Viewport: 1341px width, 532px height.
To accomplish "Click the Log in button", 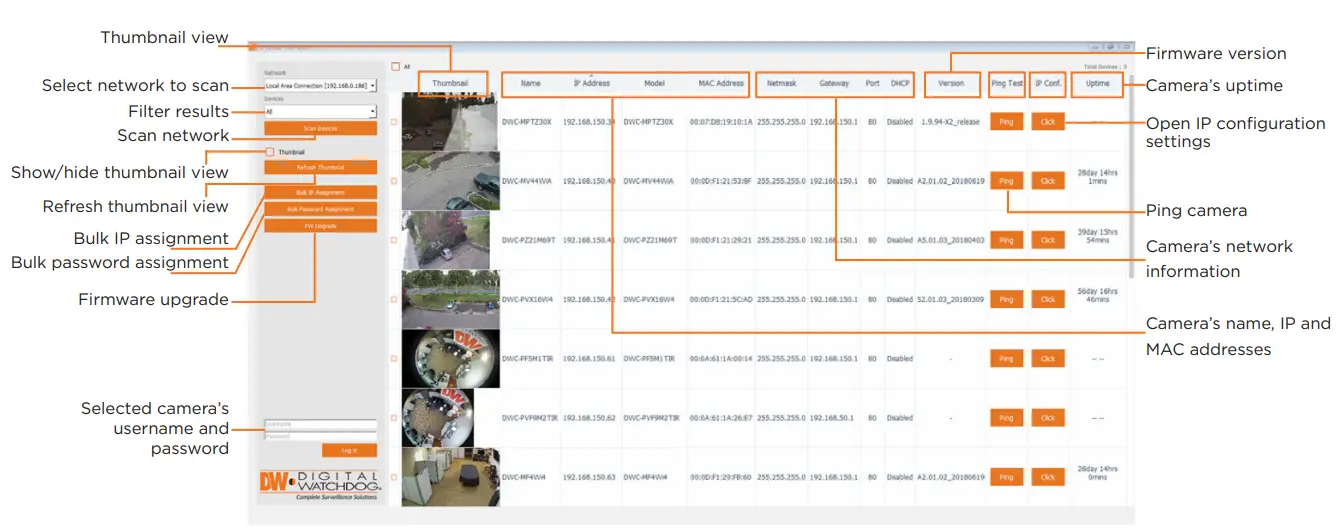I will coord(348,451).
